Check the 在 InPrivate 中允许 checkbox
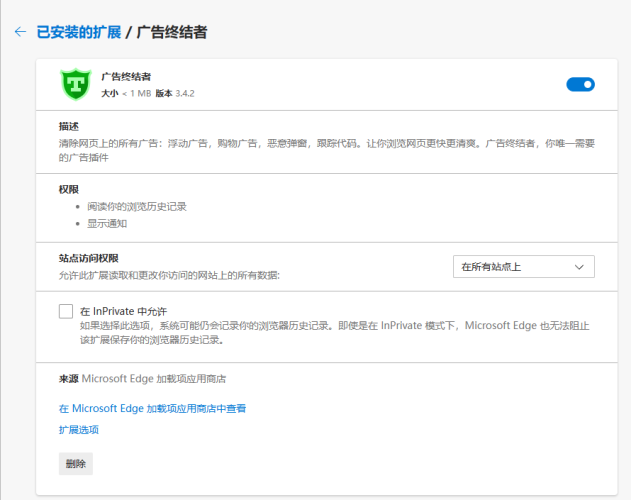The height and width of the screenshot is (500, 631). (x=66, y=311)
